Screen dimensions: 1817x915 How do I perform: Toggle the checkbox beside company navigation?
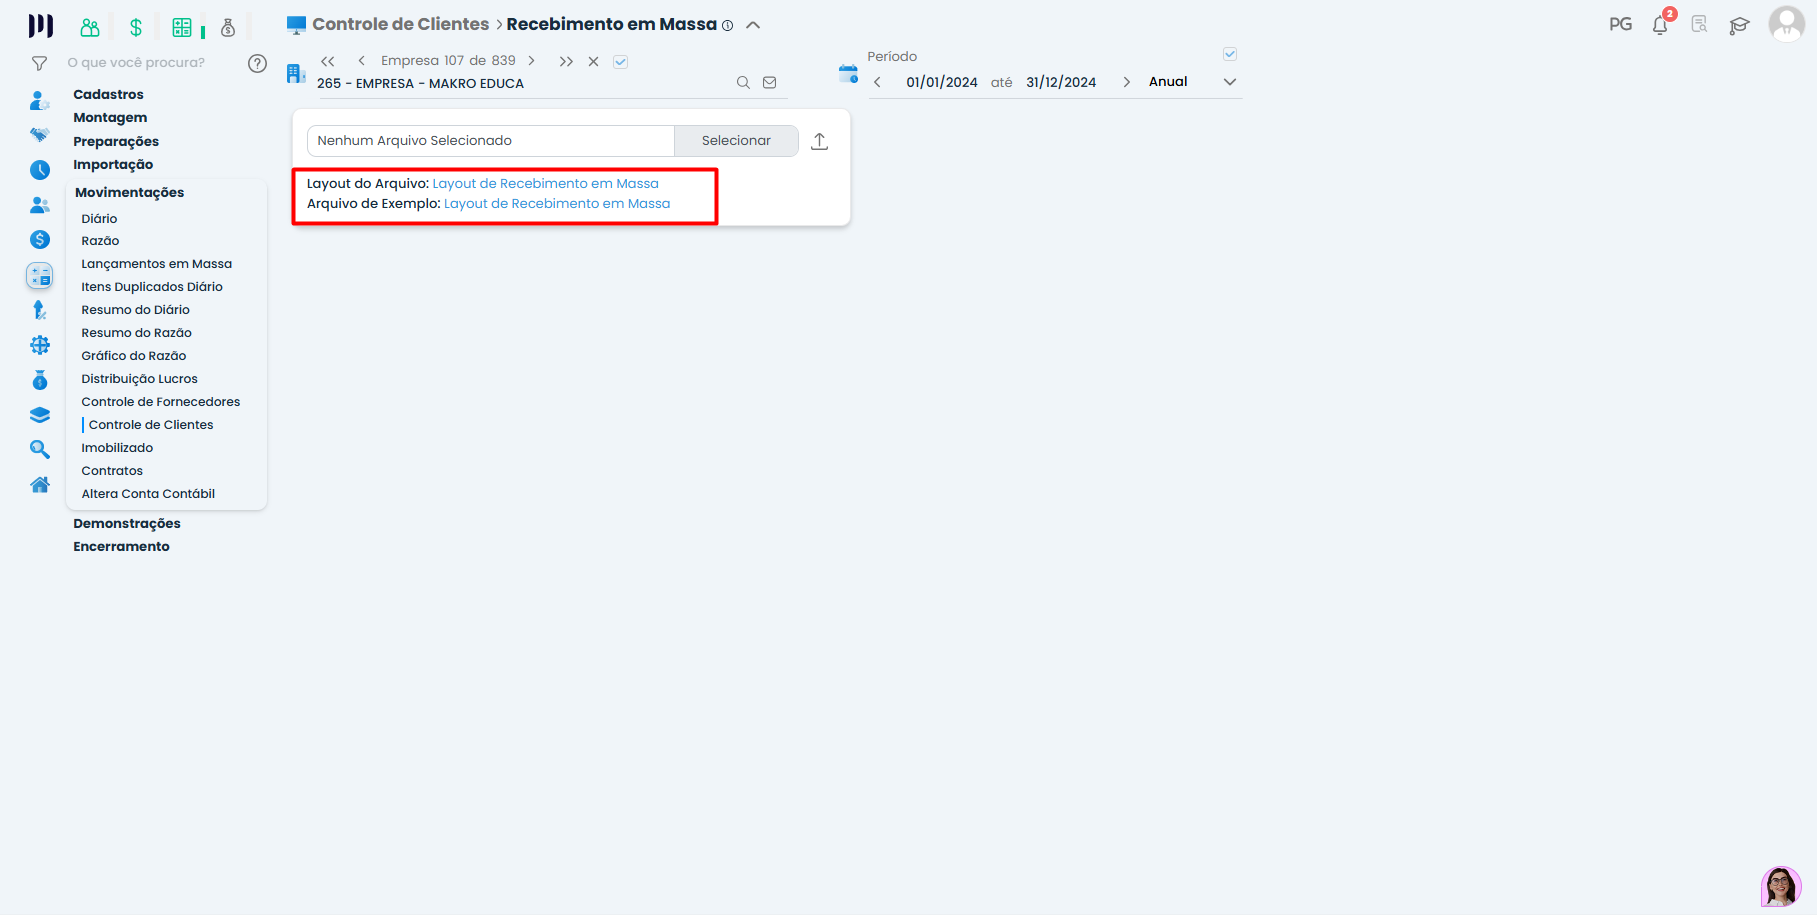pos(620,62)
